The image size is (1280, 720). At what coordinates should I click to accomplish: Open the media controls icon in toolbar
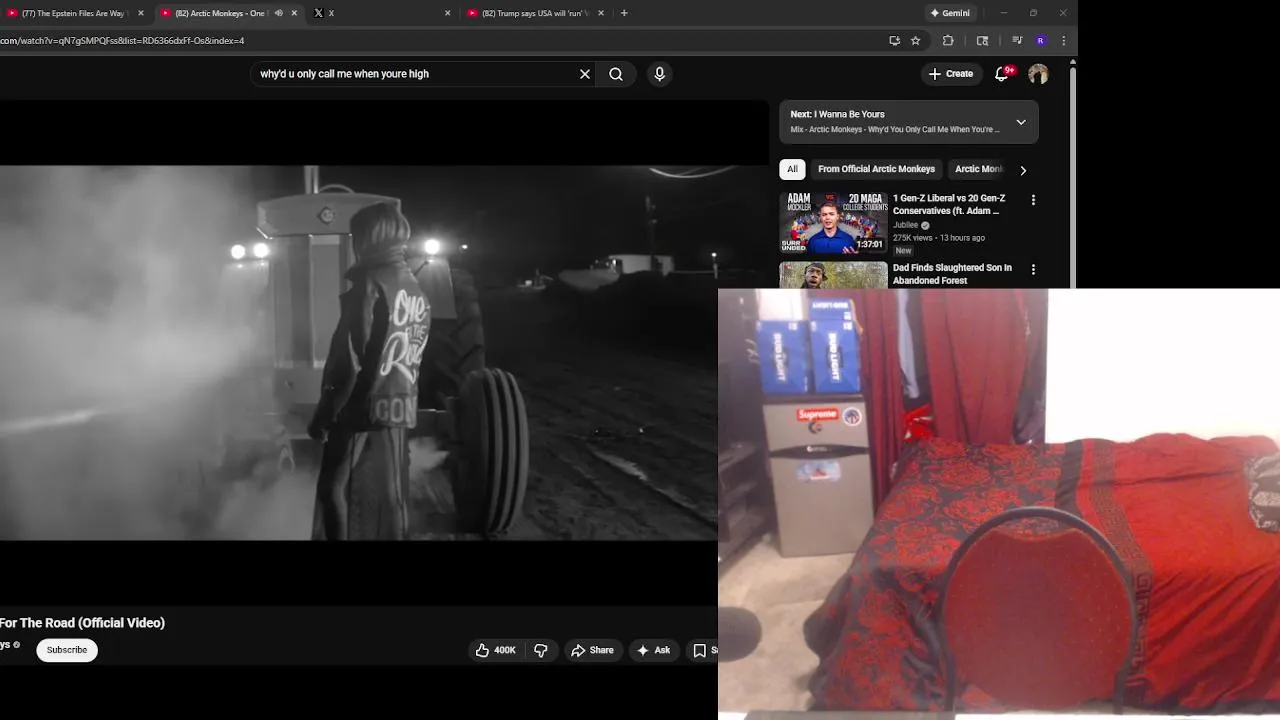1017,41
